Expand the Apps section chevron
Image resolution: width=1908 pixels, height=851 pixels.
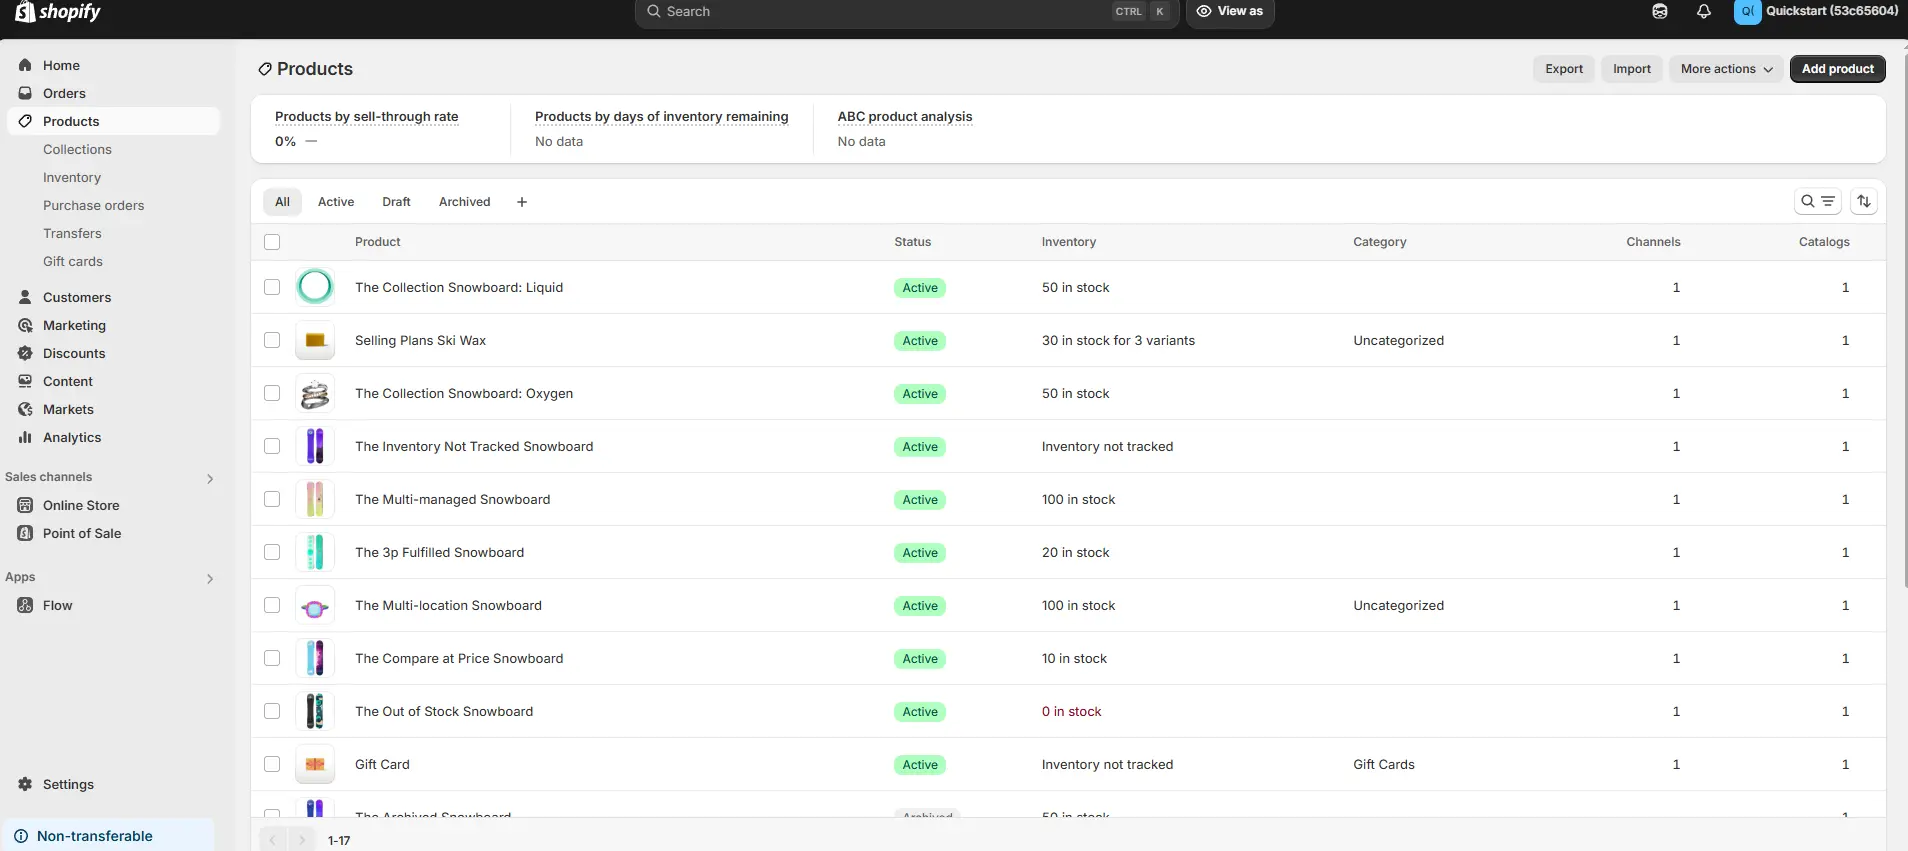tap(210, 578)
